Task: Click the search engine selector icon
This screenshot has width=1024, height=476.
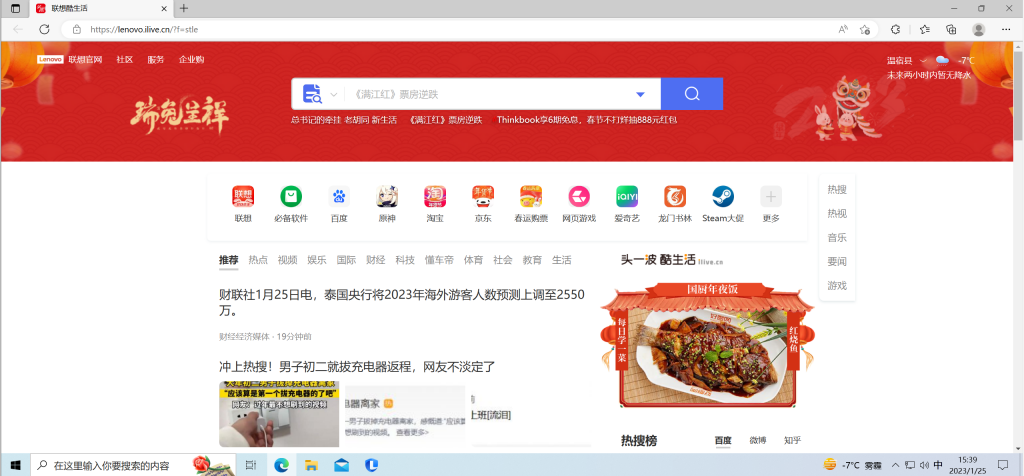Action: tap(312, 94)
